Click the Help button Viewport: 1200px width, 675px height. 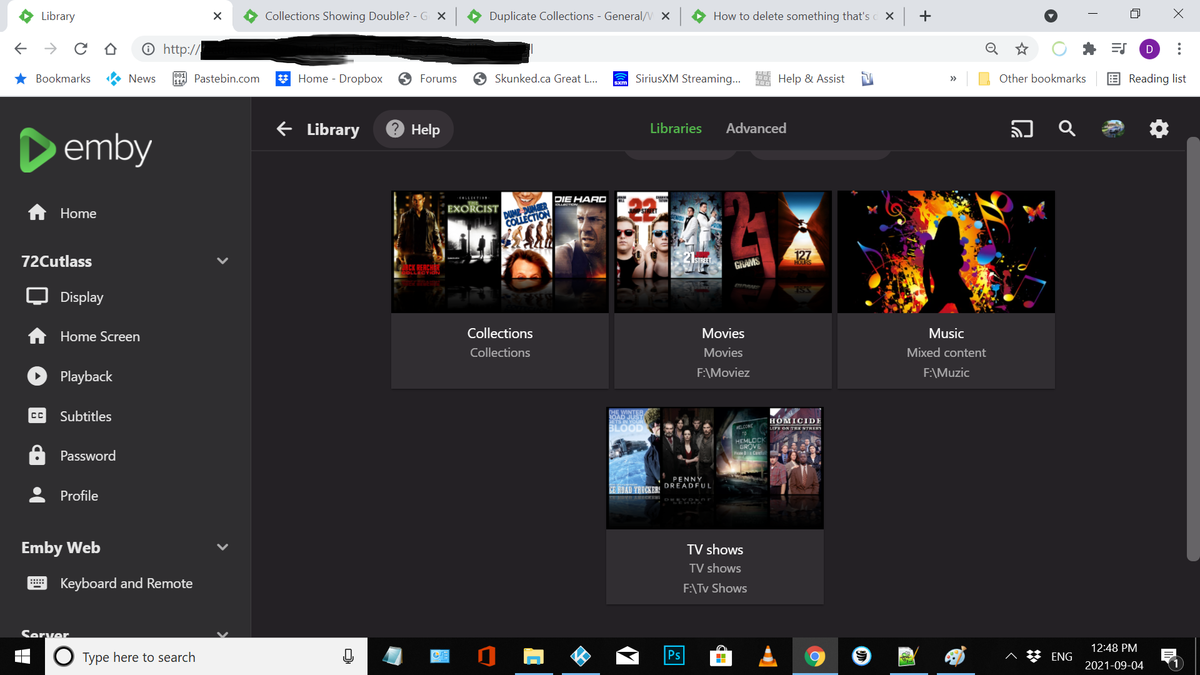coord(413,129)
